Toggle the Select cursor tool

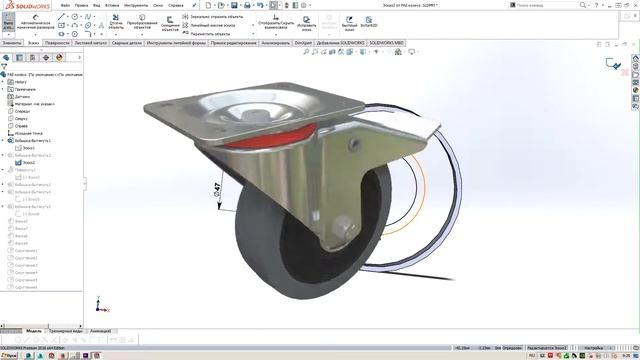(x=273, y=5)
